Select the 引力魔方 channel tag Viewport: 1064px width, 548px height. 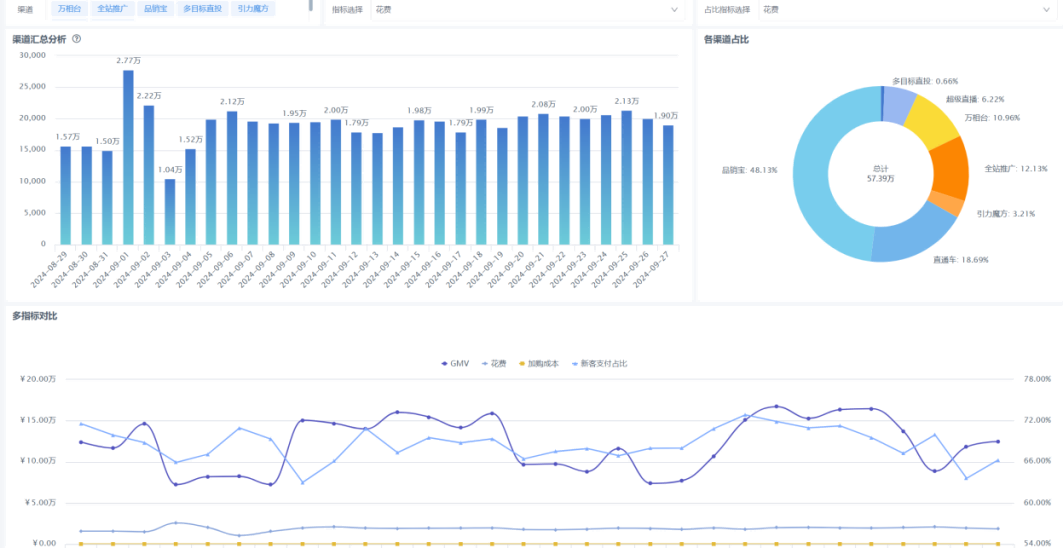click(x=253, y=9)
